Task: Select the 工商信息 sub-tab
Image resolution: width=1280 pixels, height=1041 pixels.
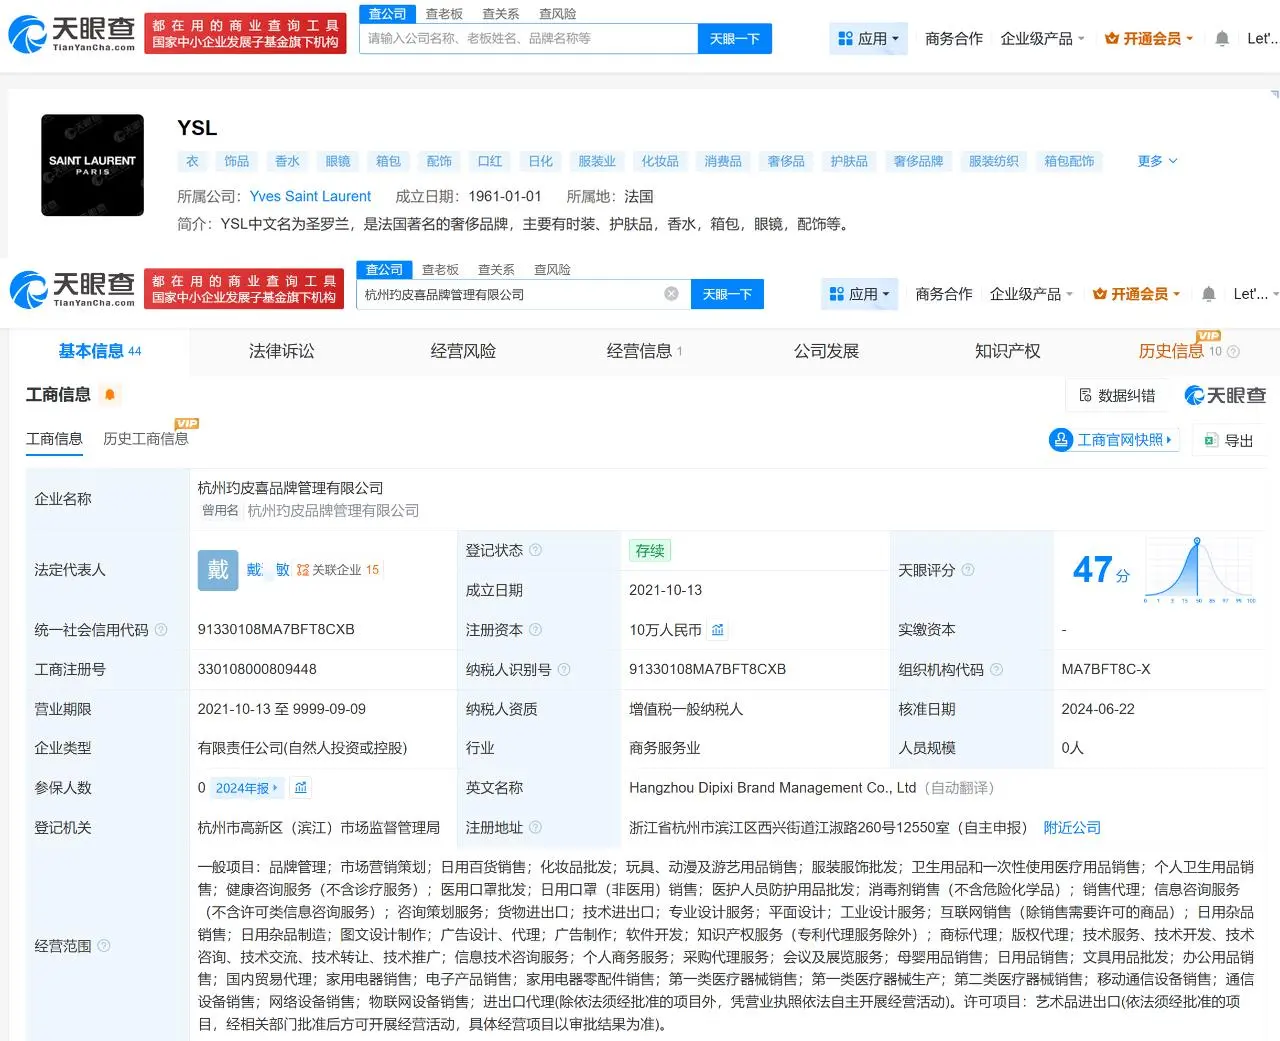Action: pos(54,439)
